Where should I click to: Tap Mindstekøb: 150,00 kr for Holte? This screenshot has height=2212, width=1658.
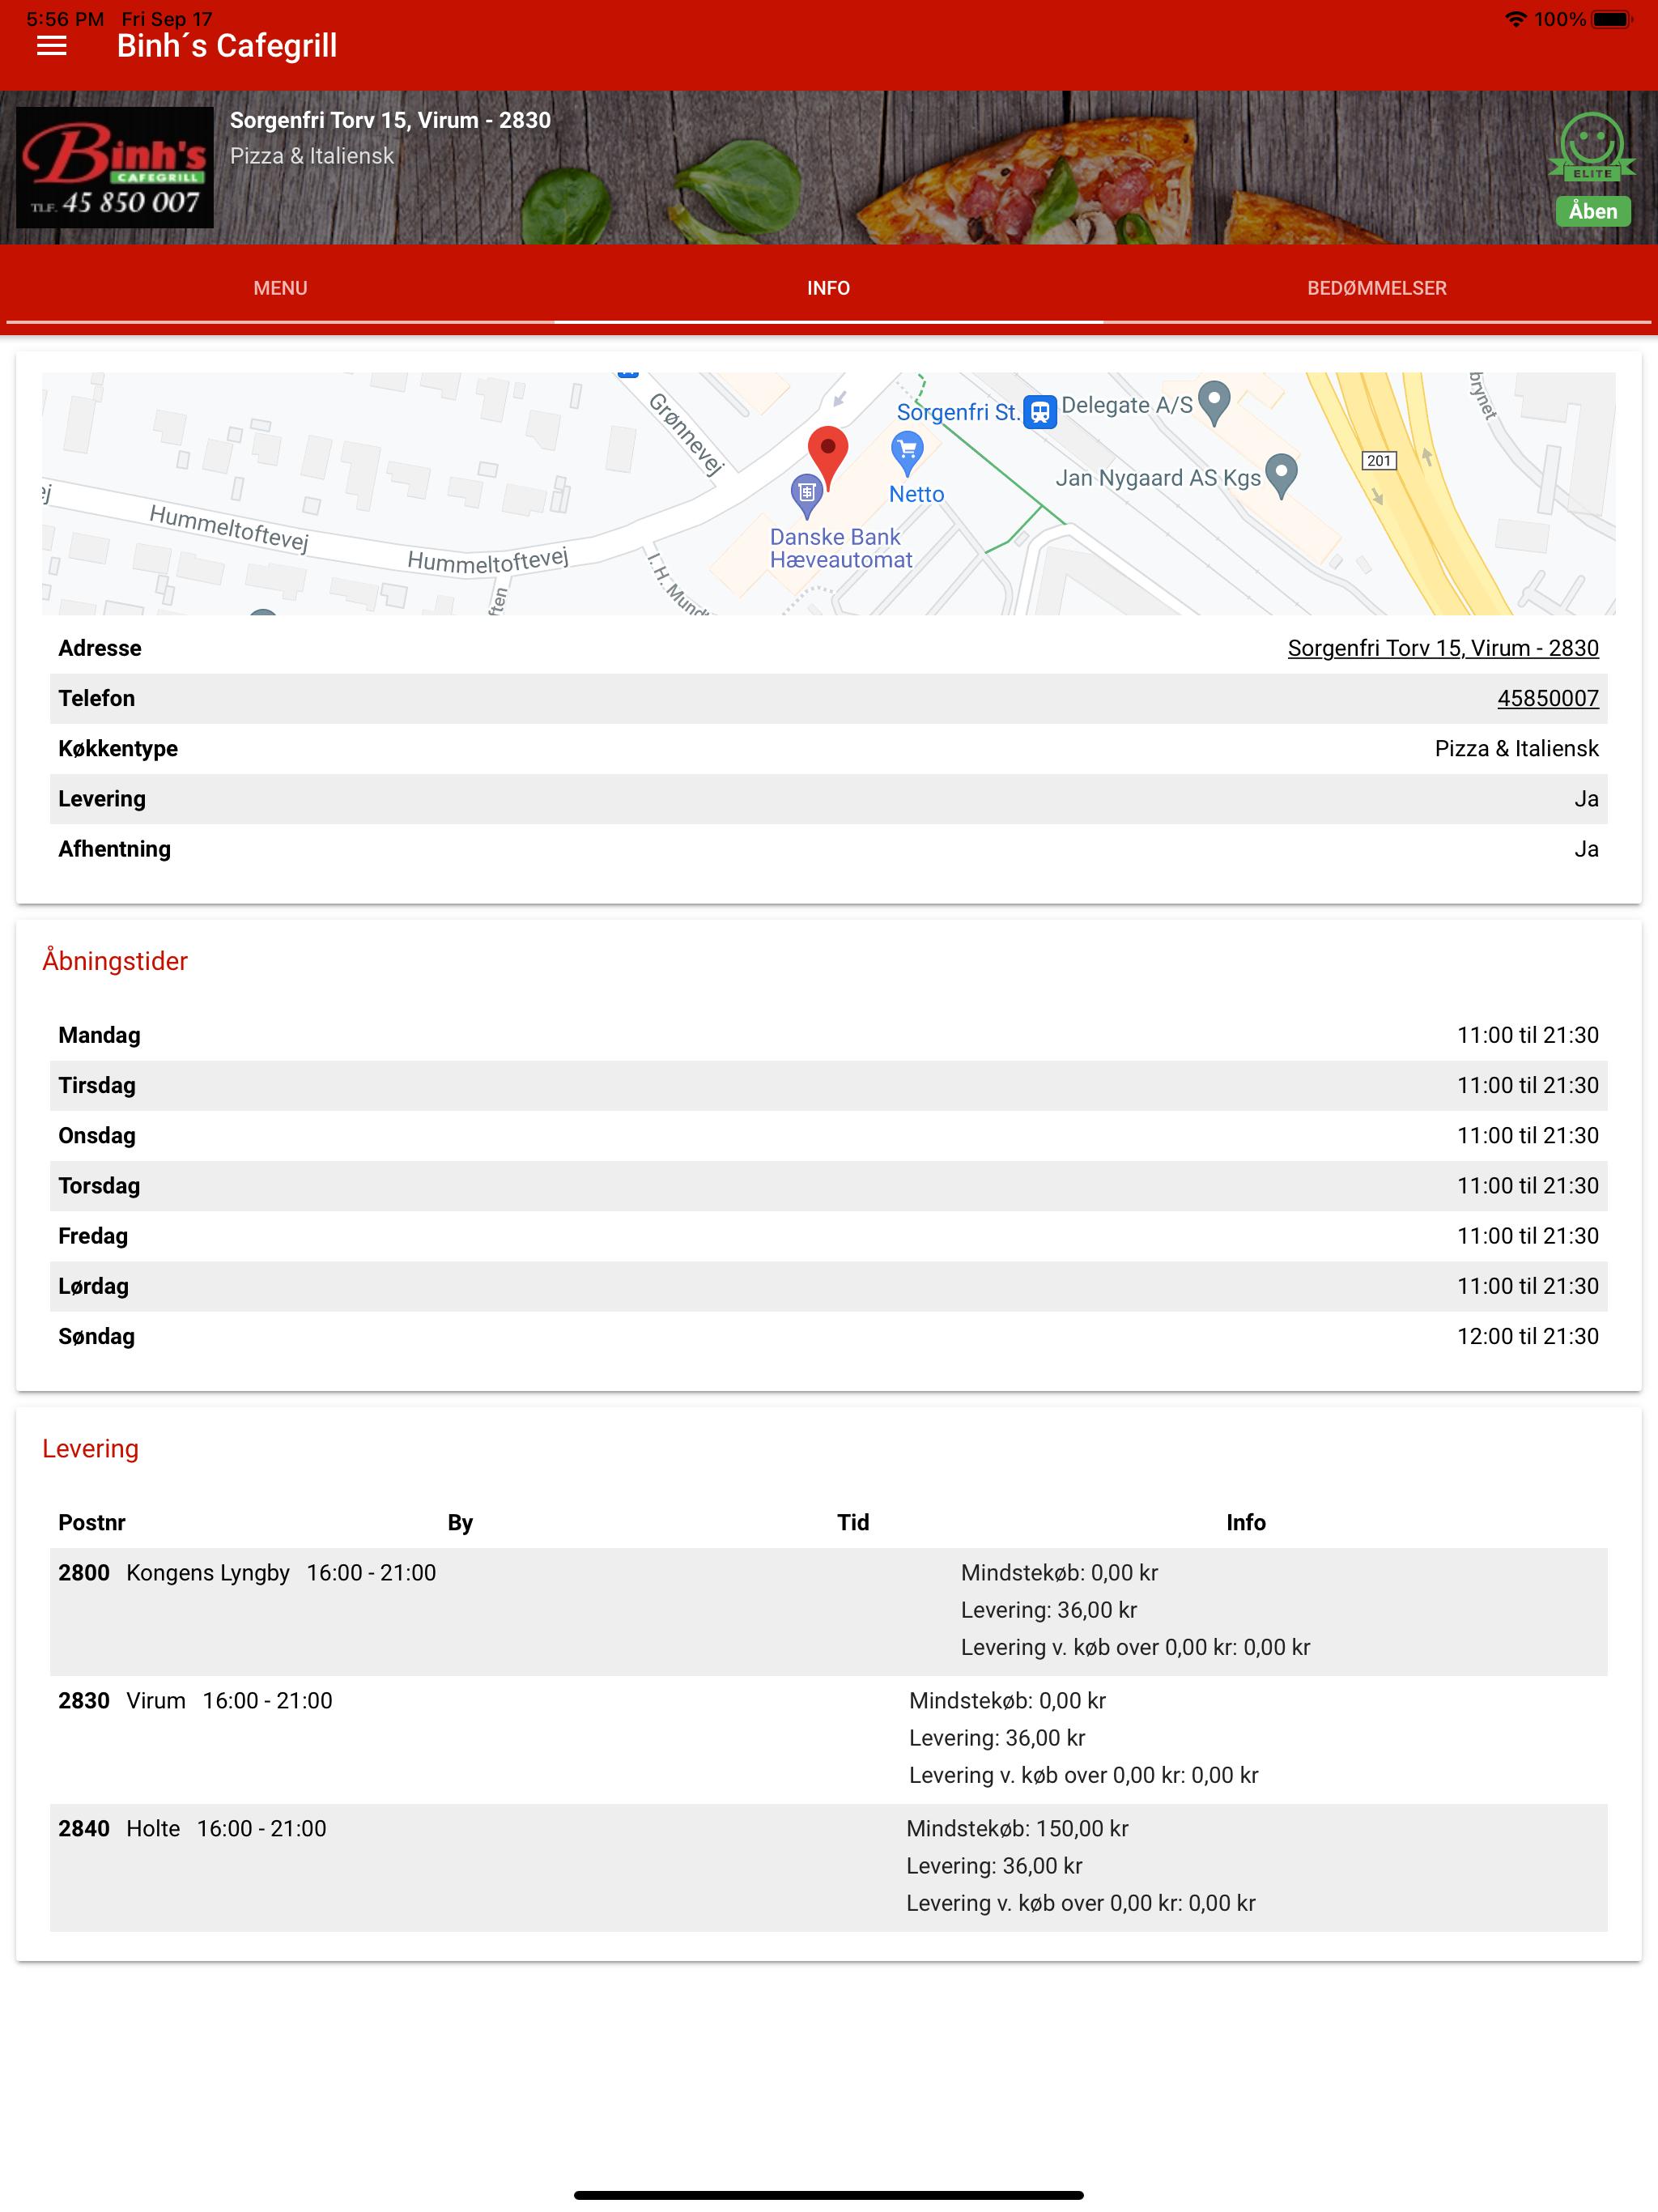click(1017, 1828)
